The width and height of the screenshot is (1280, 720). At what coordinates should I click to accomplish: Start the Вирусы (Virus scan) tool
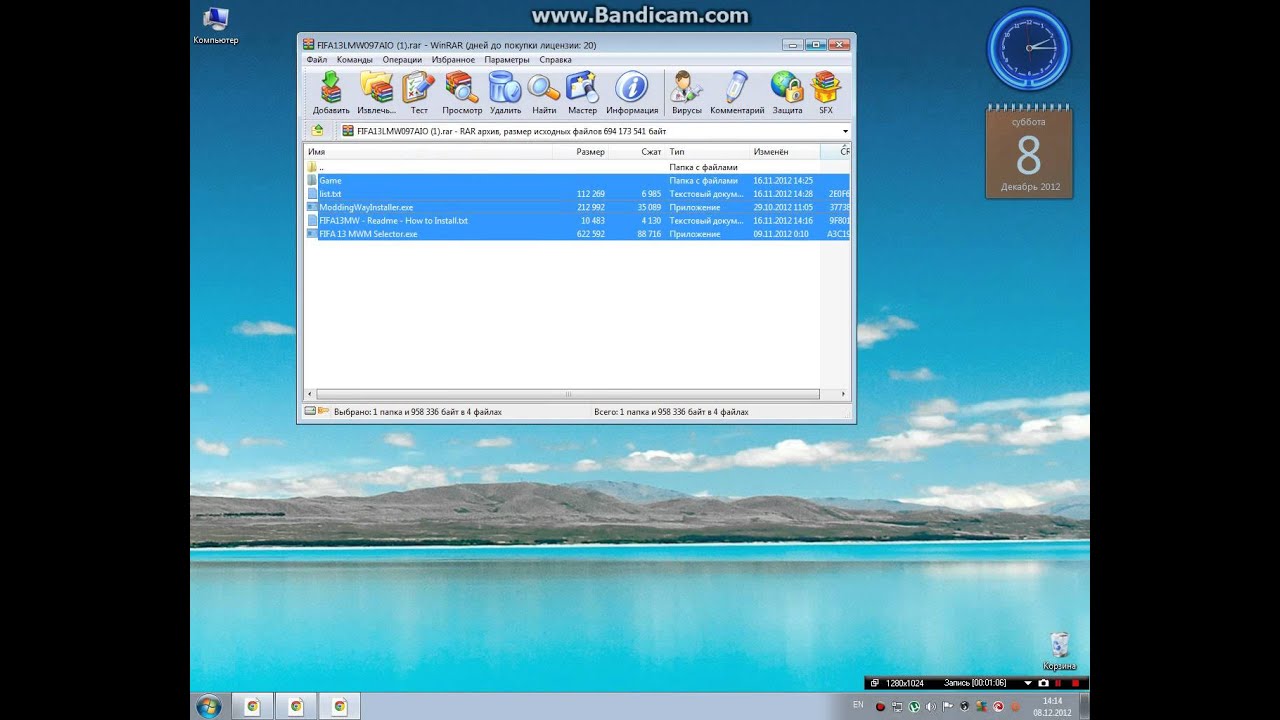point(686,93)
